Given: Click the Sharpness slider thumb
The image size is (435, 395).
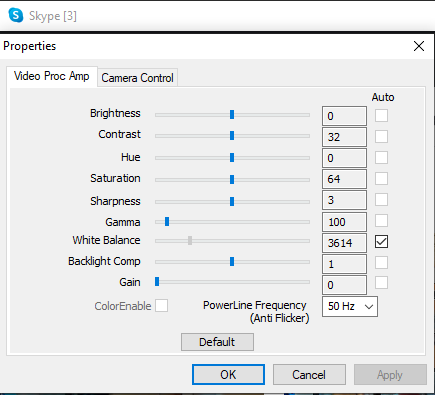Looking at the screenshot, I should [x=232, y=201].
